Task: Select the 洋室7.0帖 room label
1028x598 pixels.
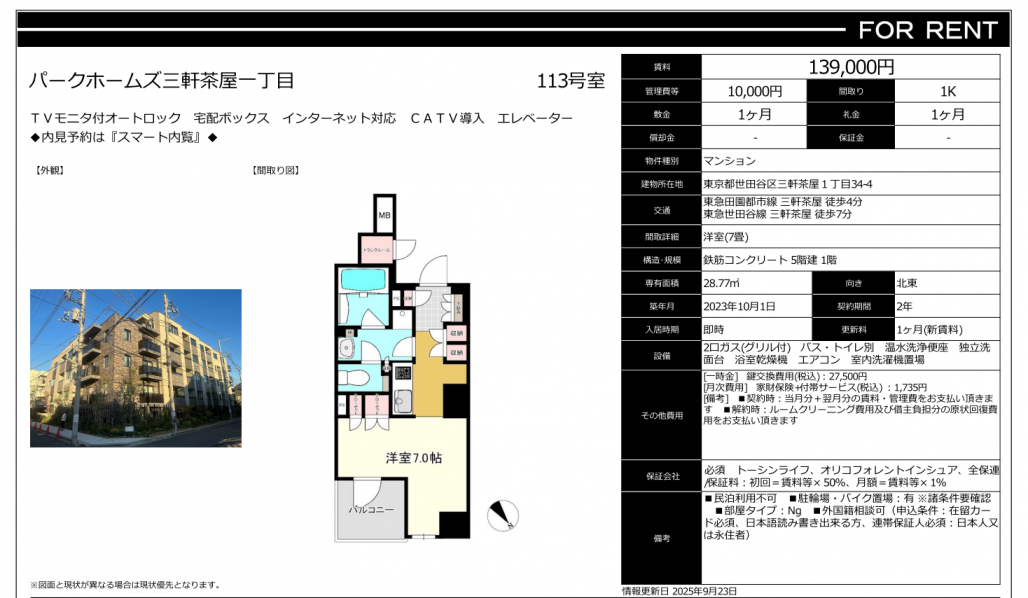Action: 414,457
